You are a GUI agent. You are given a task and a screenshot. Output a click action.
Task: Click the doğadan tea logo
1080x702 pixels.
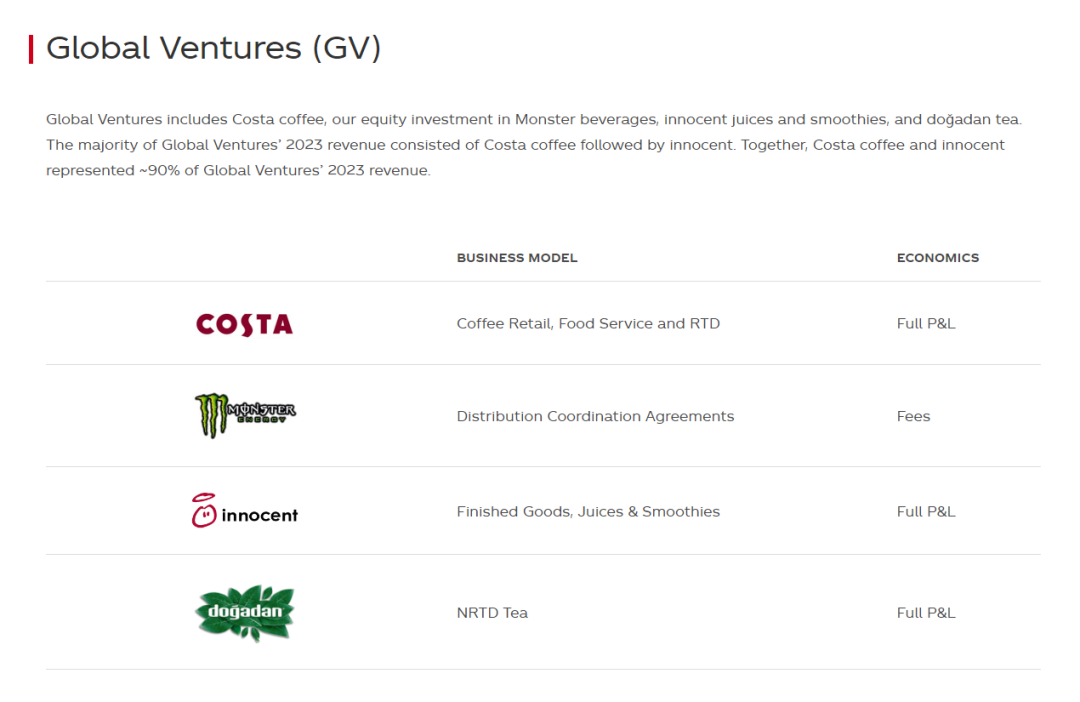[x=245, y=612]
